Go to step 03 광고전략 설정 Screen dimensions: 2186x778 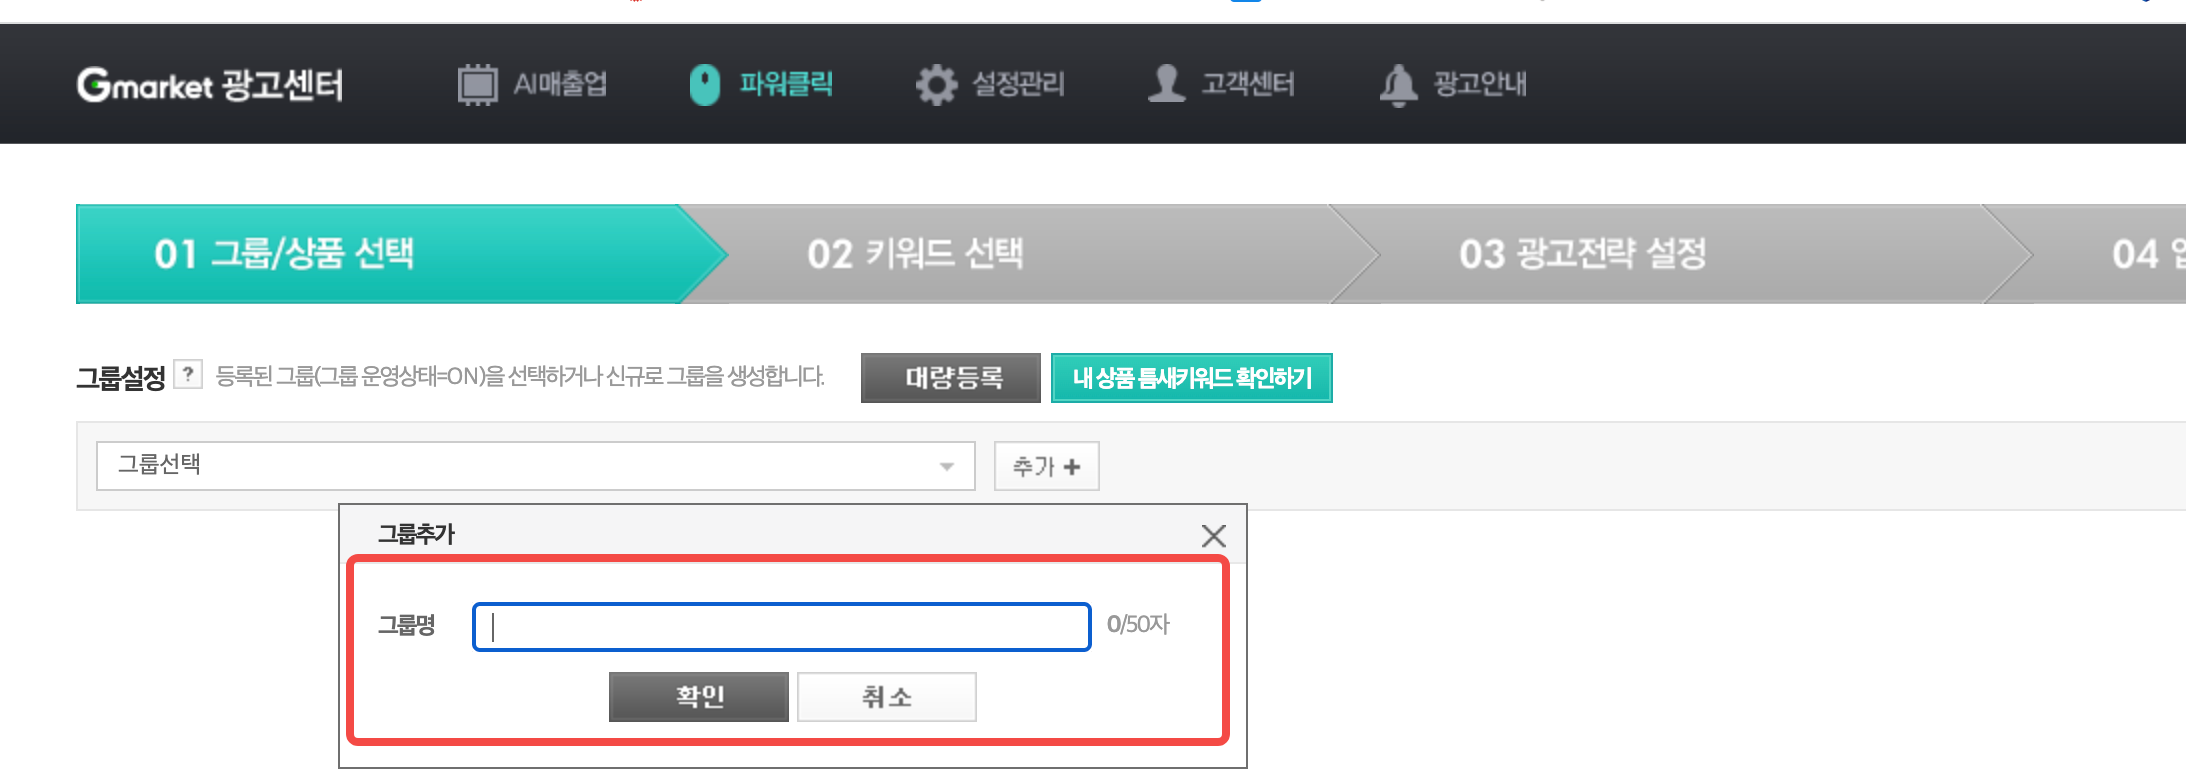[1582, 254]
